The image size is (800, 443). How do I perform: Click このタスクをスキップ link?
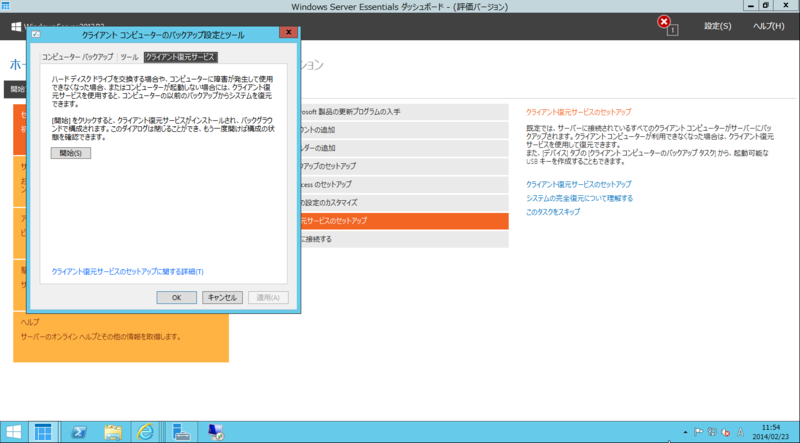tap(553, 212)
